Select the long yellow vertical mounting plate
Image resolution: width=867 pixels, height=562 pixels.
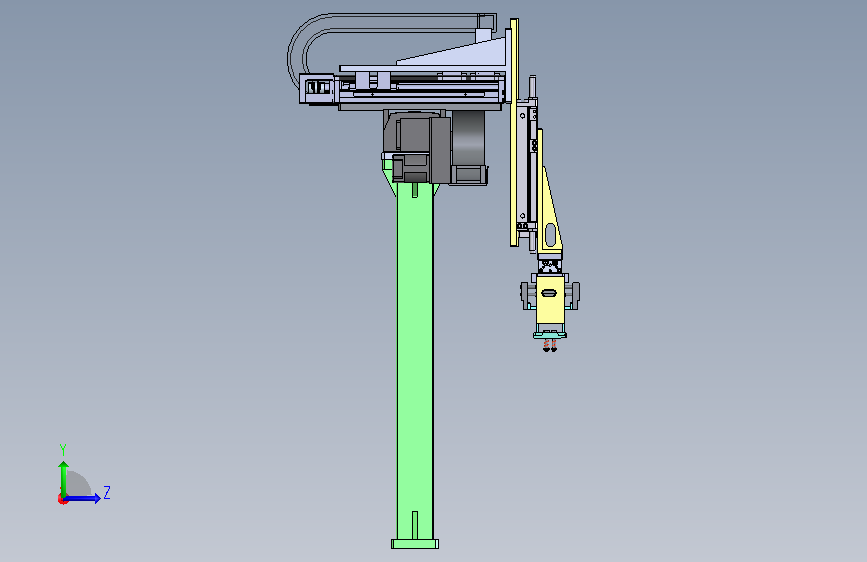point(514,133)
